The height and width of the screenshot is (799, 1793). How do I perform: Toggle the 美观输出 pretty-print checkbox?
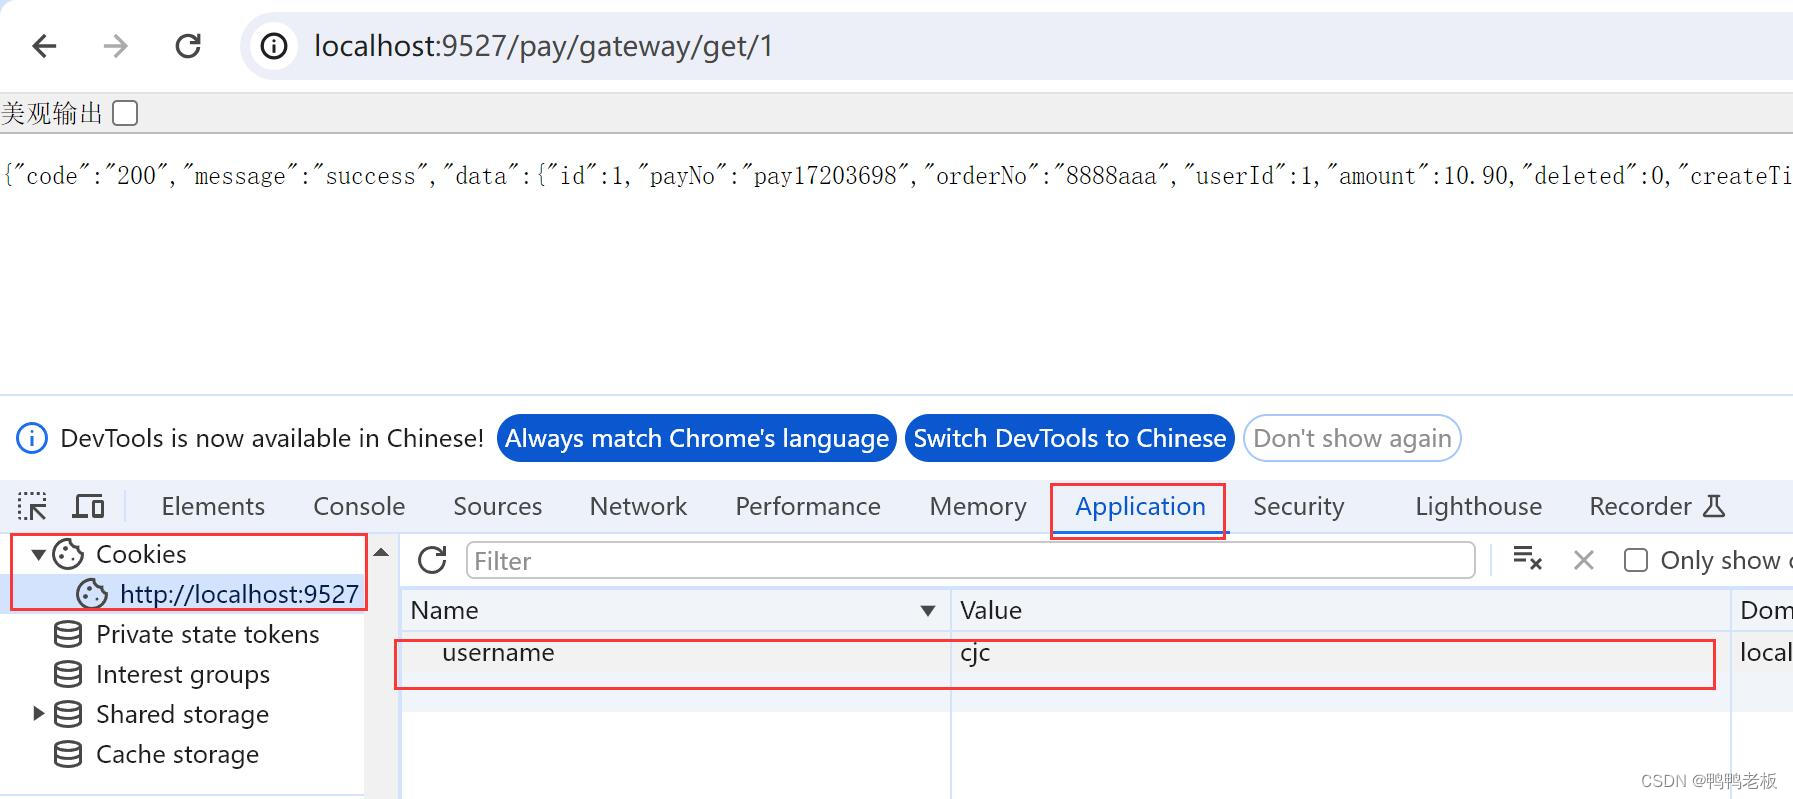125,113
